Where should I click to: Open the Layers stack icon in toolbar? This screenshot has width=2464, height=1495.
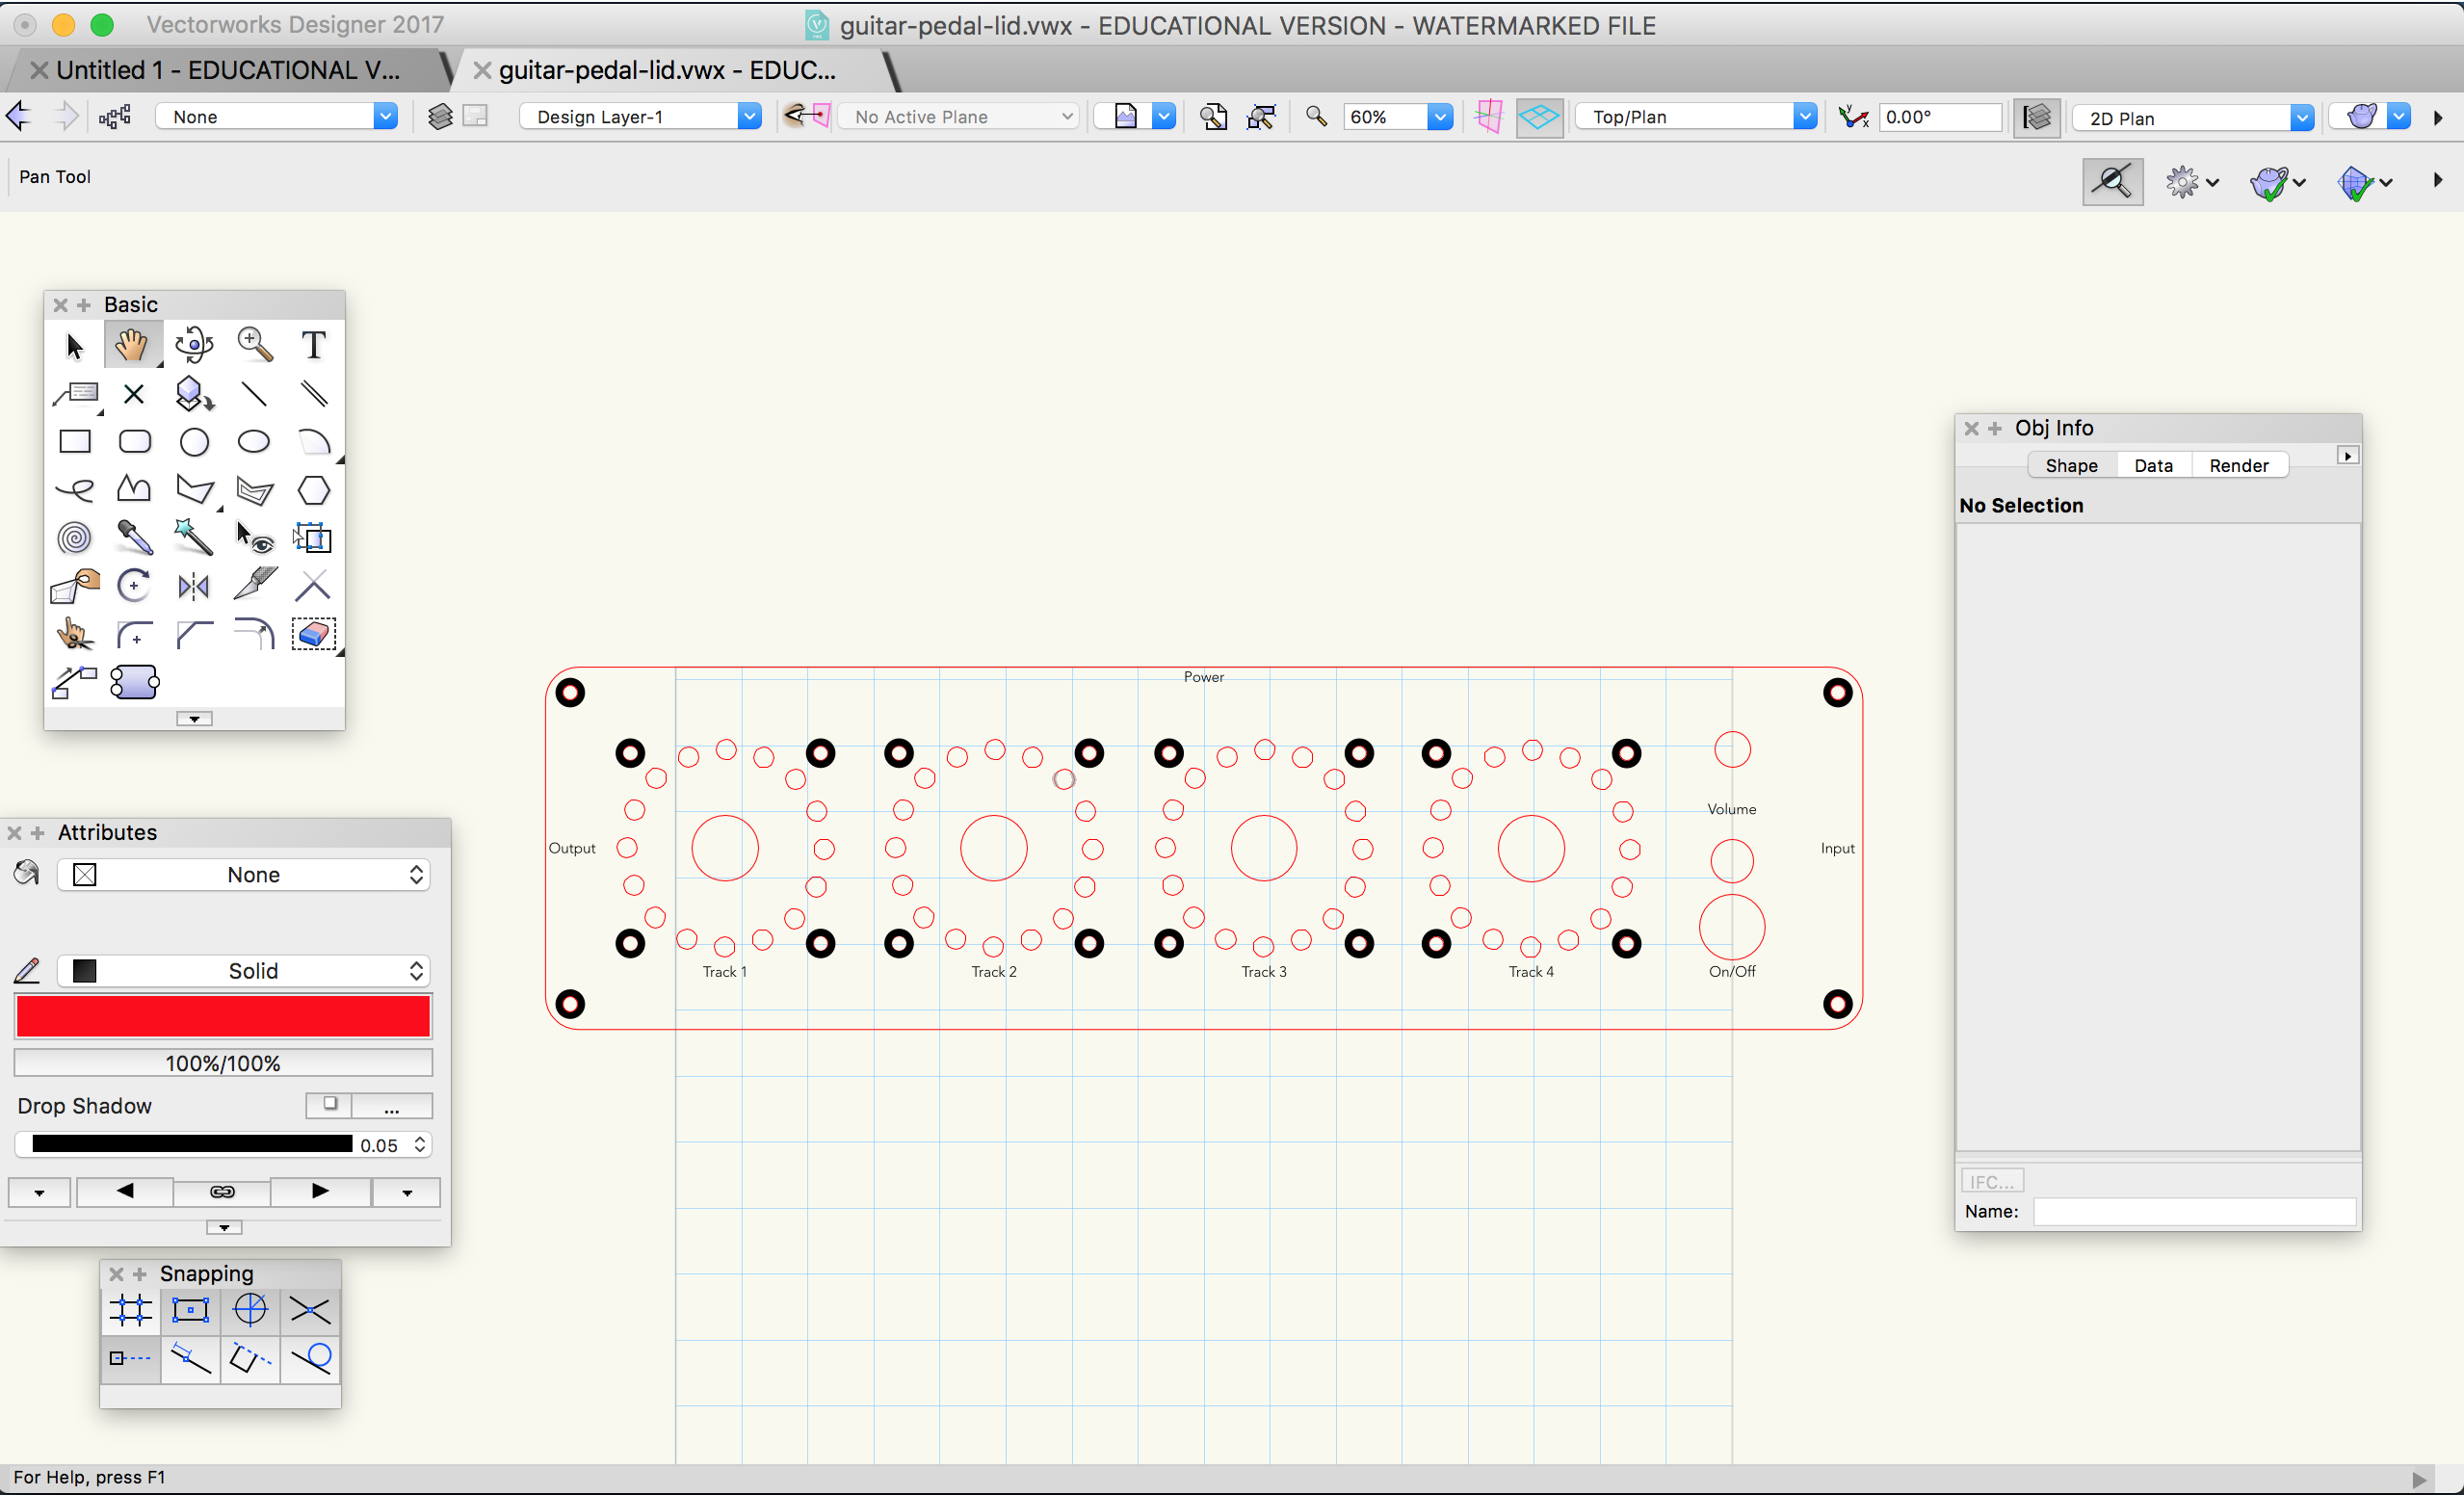[440, 117]
